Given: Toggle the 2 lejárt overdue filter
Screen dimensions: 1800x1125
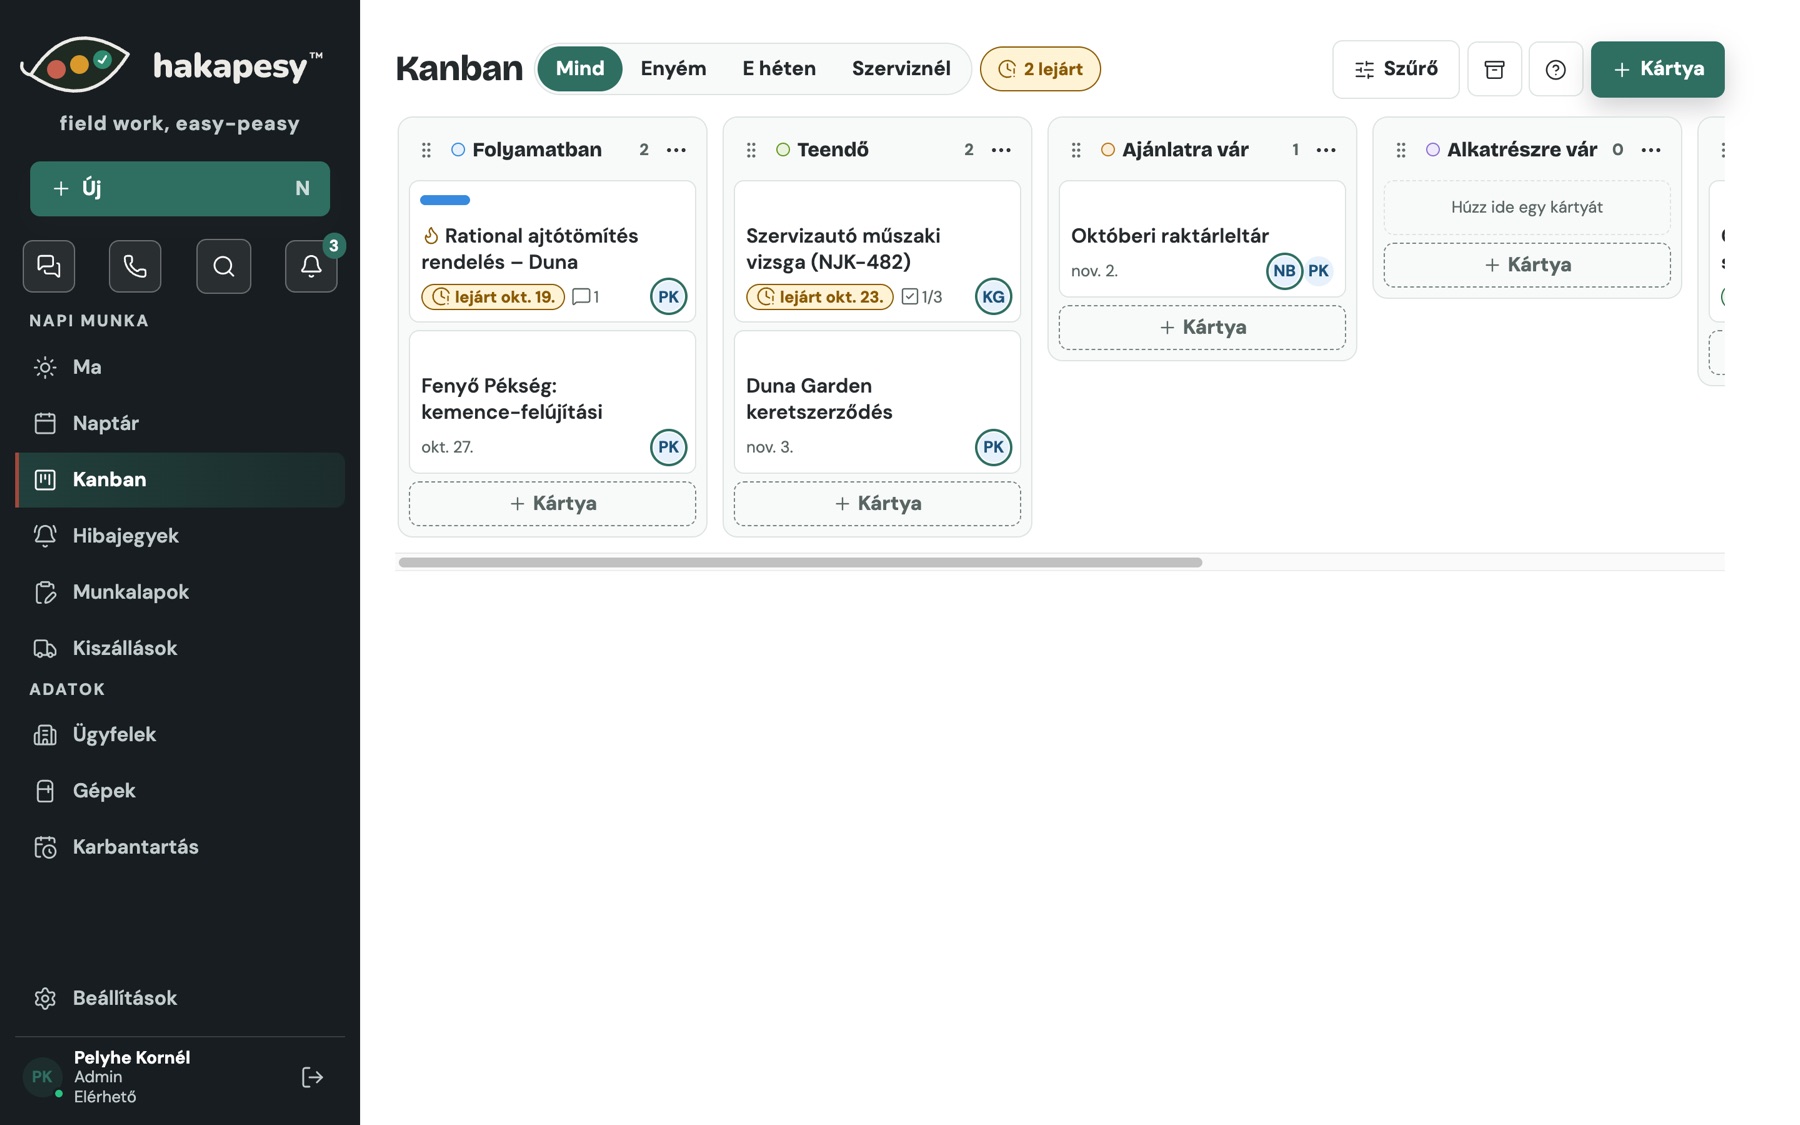Looking at the screenshot, I should click(x=1040, y=69).
